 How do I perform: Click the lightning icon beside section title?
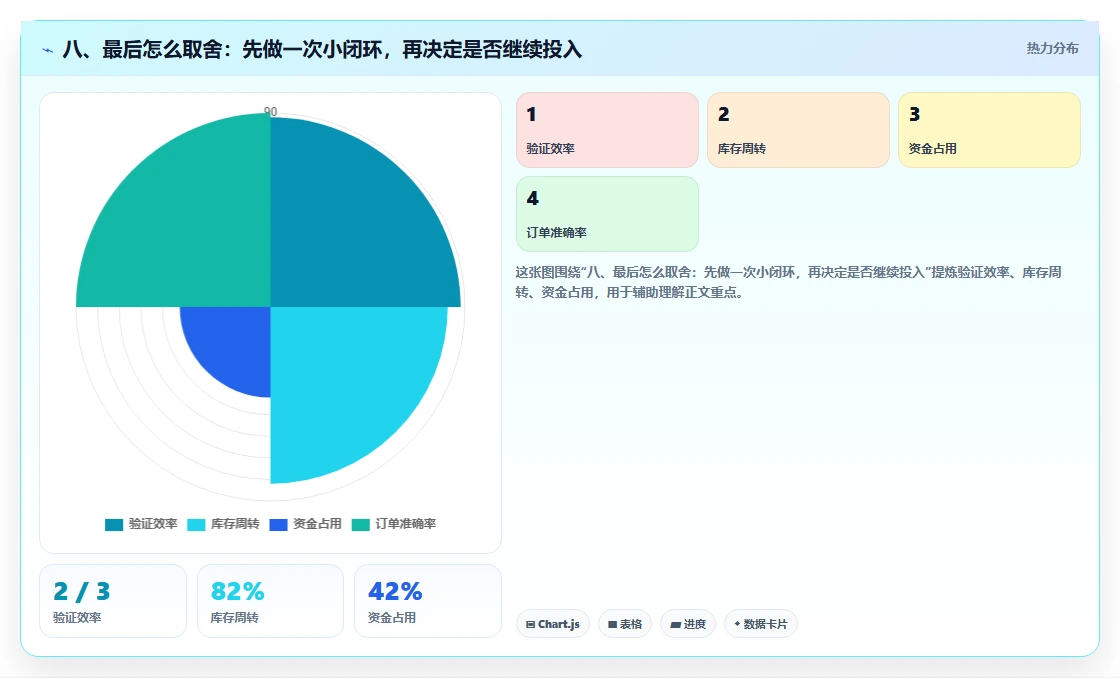pos(48,50)
